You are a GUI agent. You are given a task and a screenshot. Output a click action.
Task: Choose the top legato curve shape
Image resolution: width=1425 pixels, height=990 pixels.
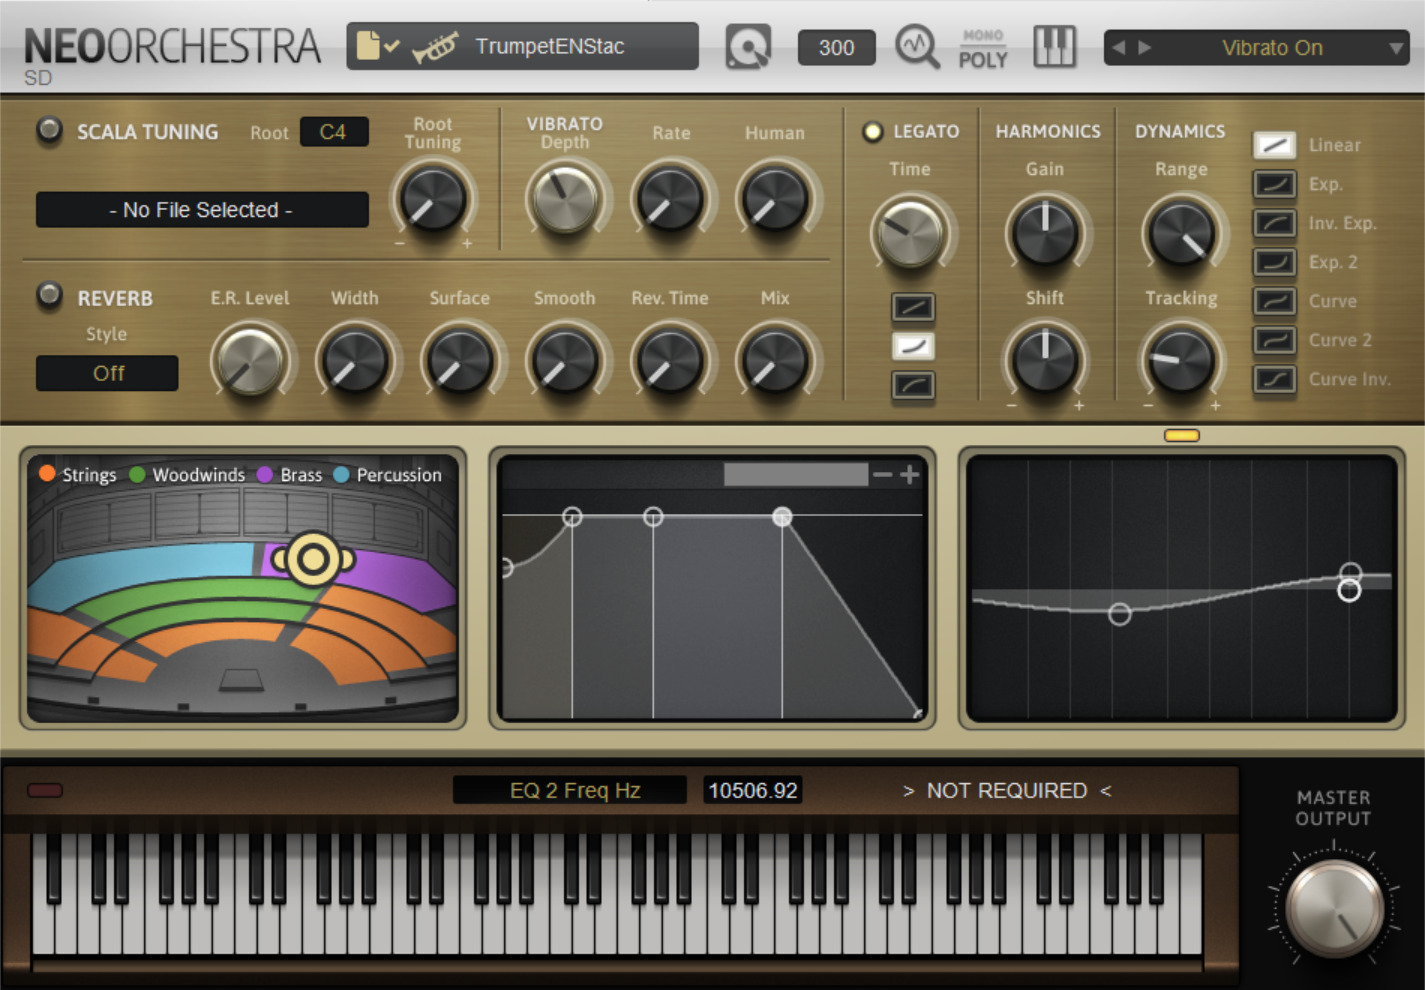click(x=913, y=307)
